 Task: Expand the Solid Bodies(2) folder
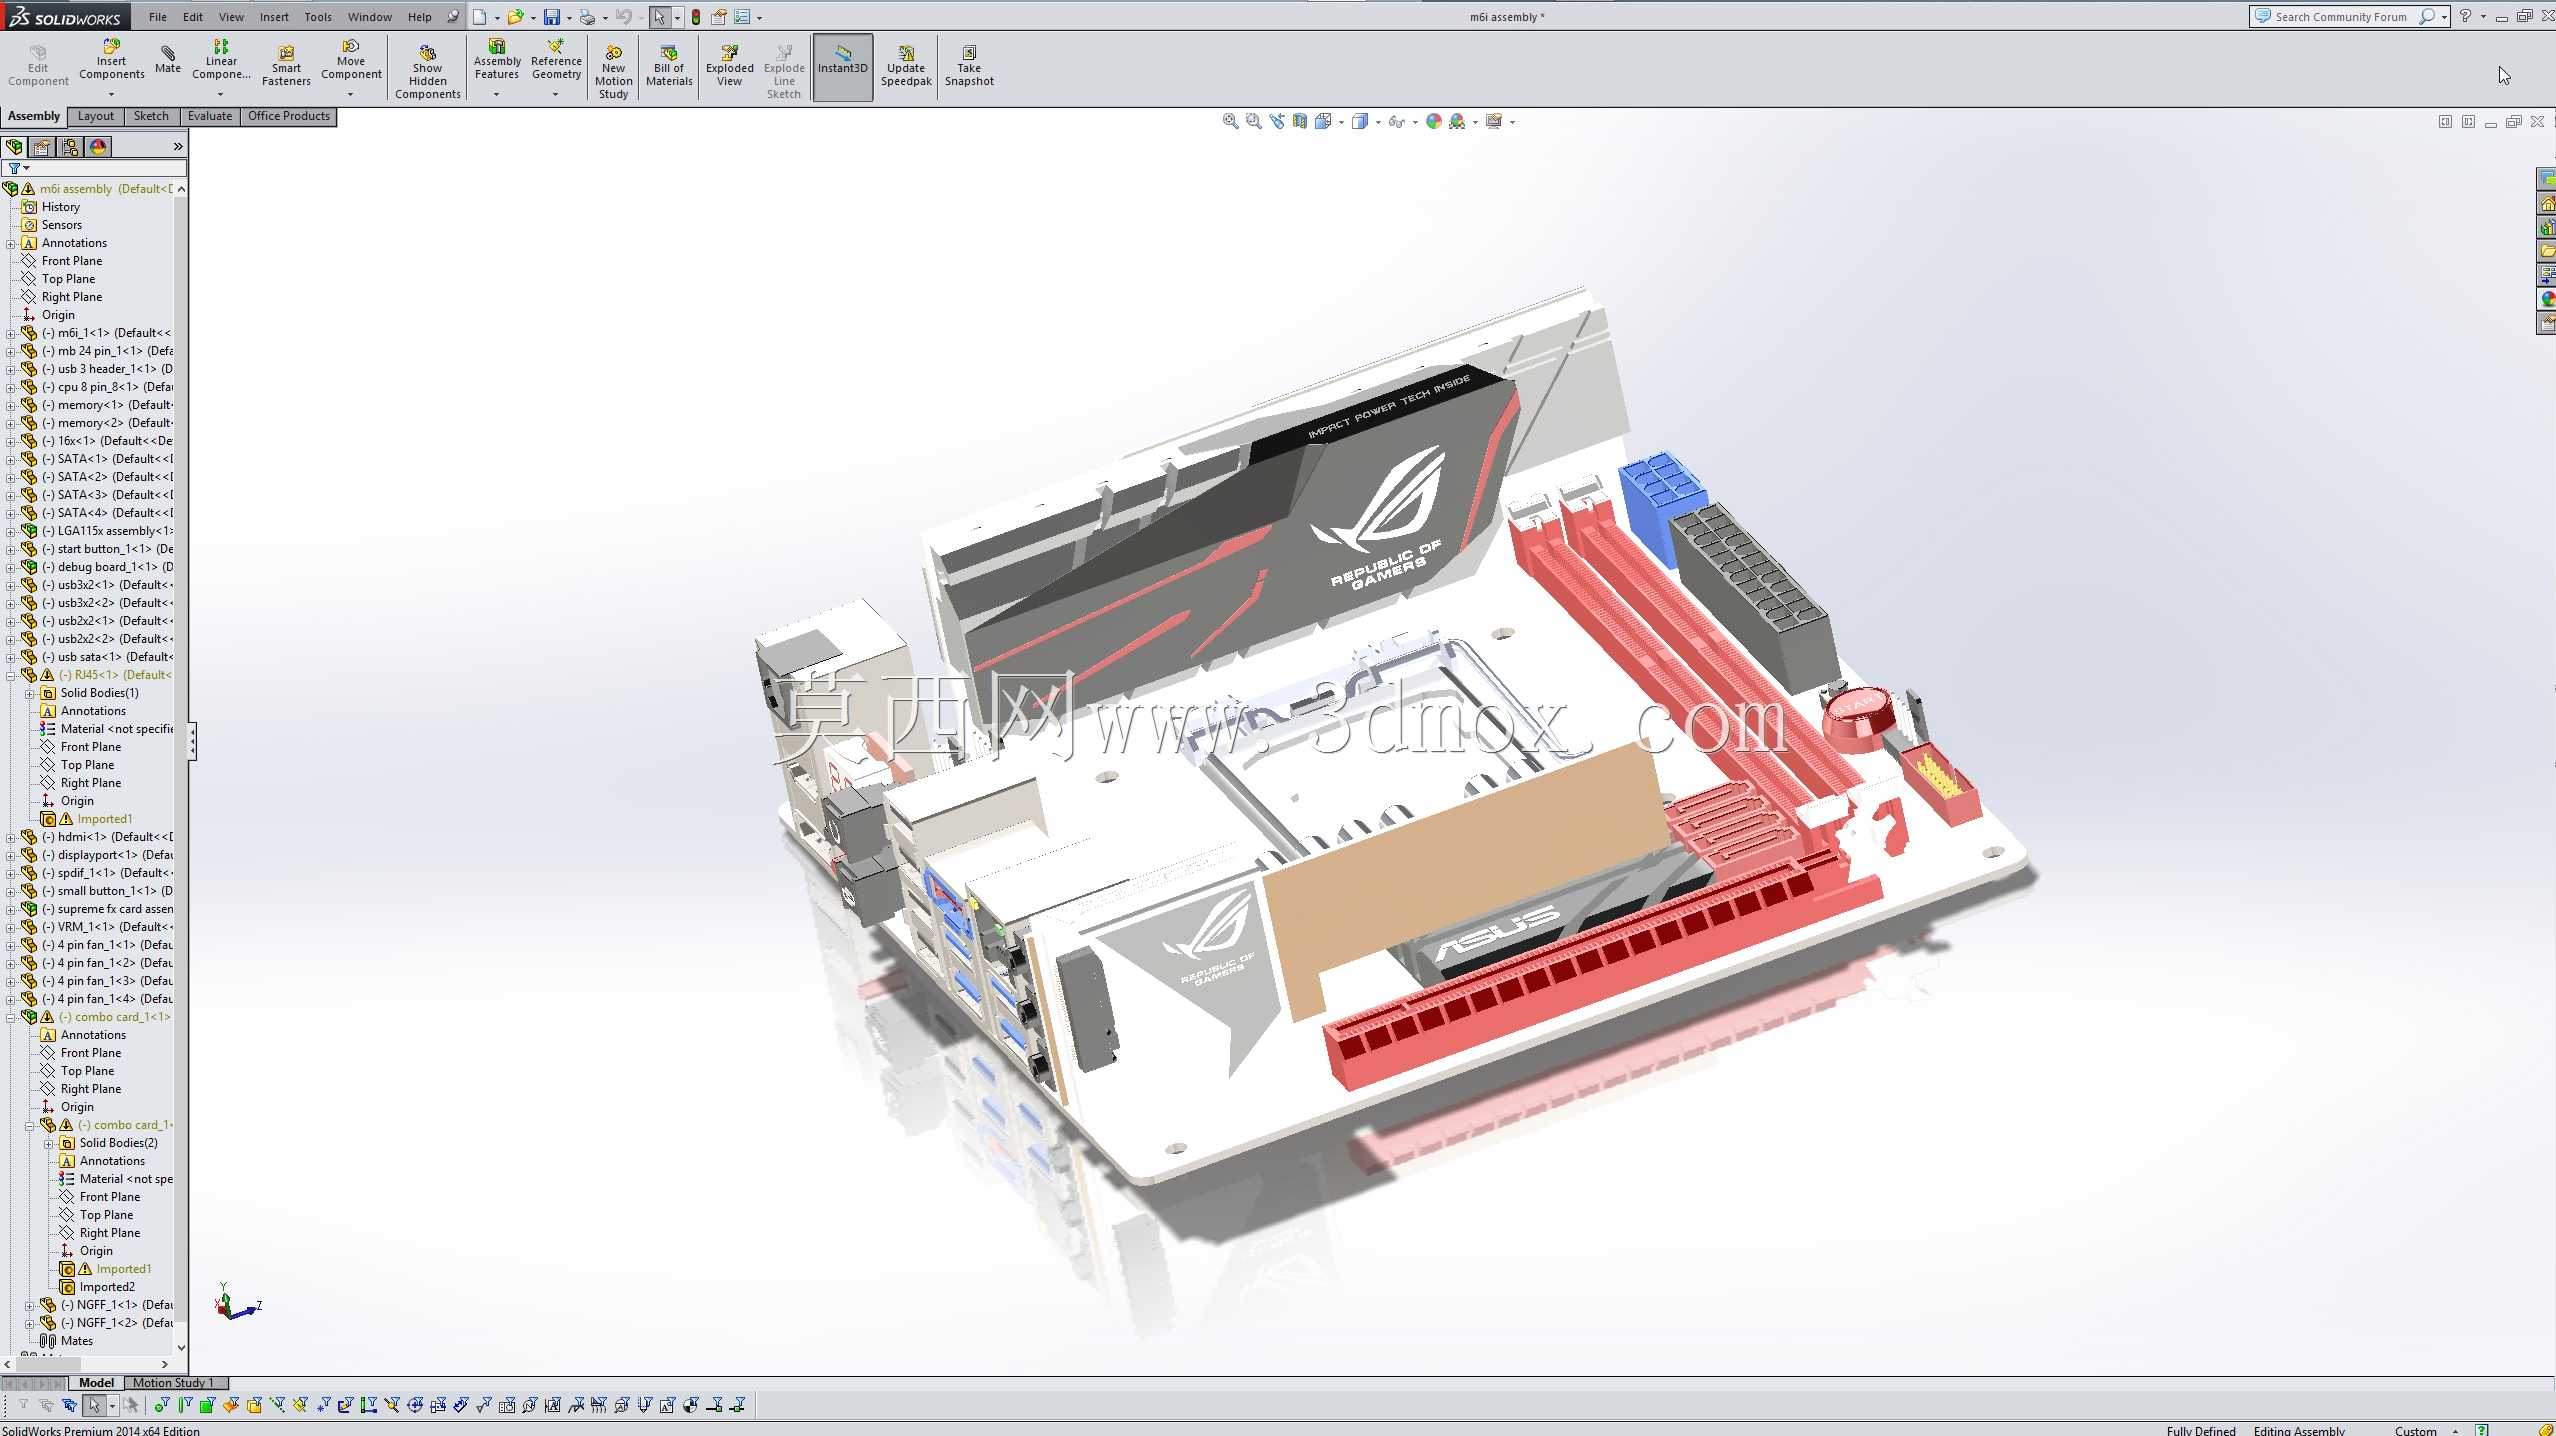49,1143
